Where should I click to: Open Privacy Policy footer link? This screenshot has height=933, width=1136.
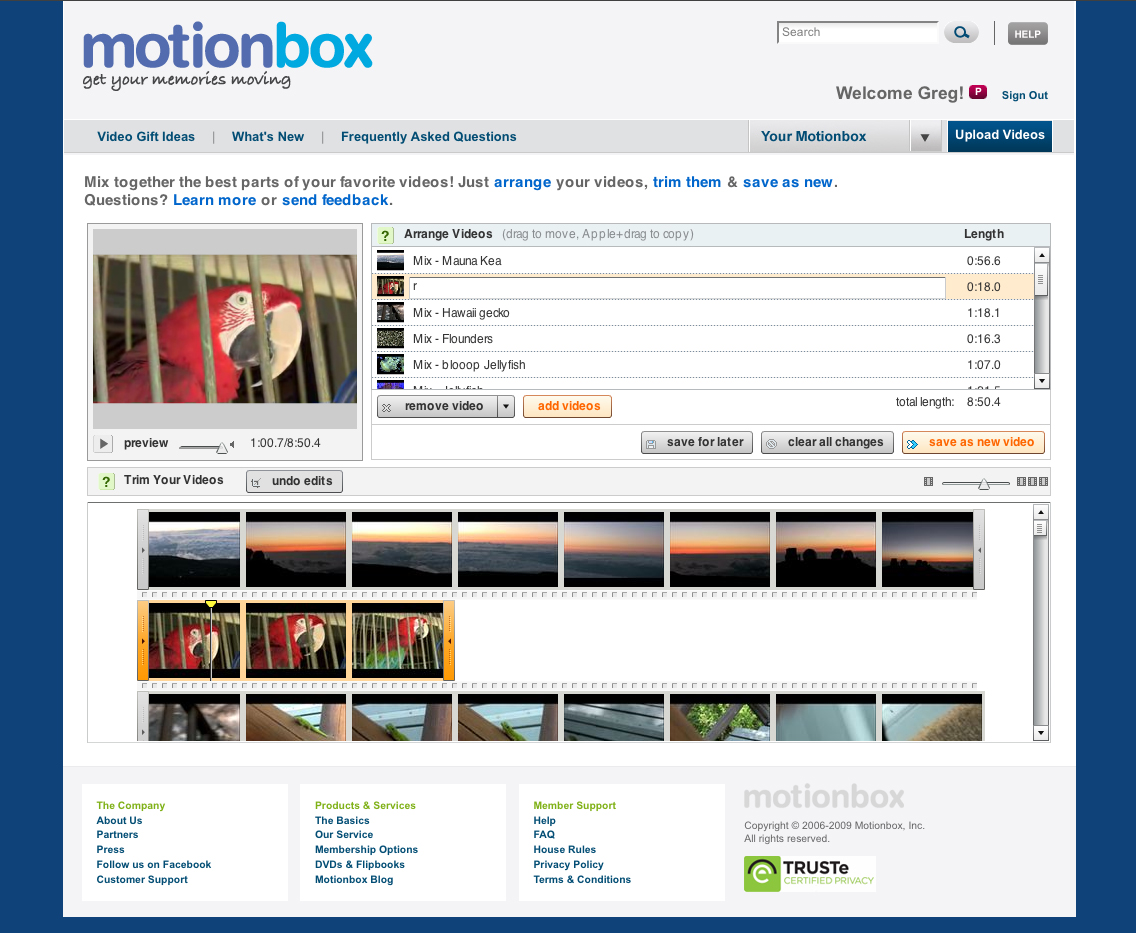(x=568, y=864)
